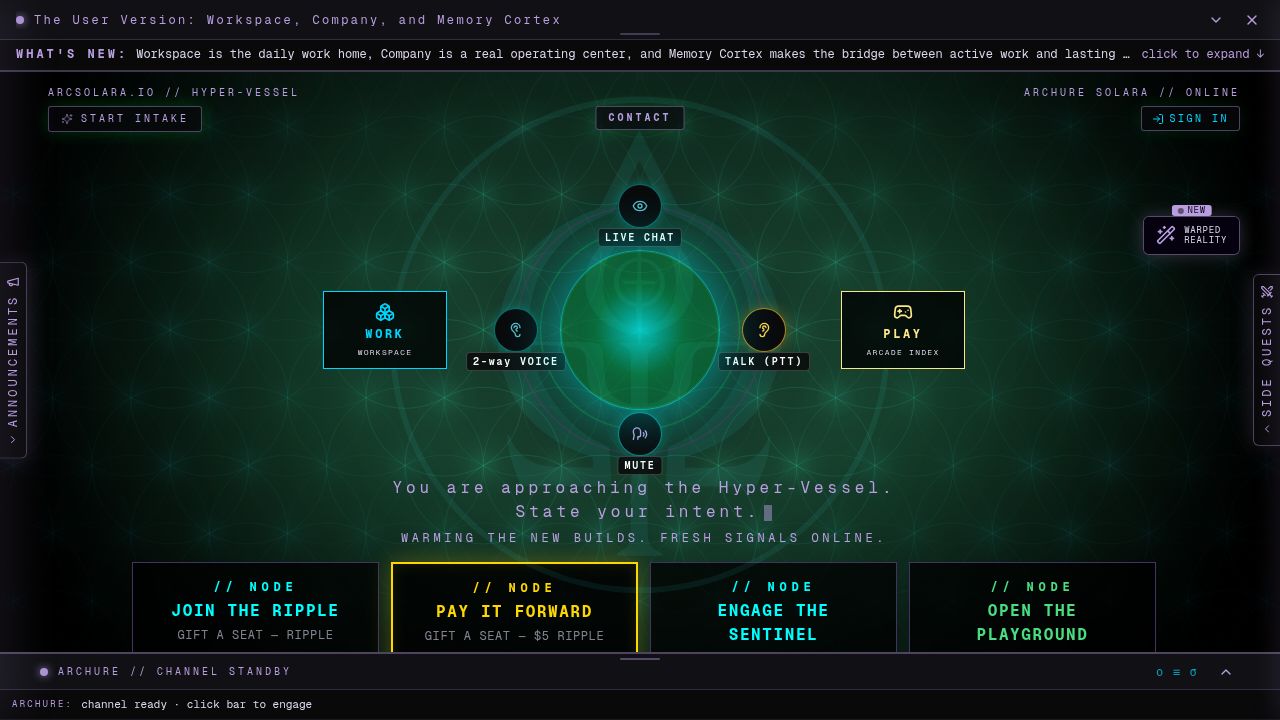Viewport: 1280px width, 720px height.
Task: Click the 'ARCHURE SOLARA // ONLINE' status text
Action: click(x=1131, y=93)
